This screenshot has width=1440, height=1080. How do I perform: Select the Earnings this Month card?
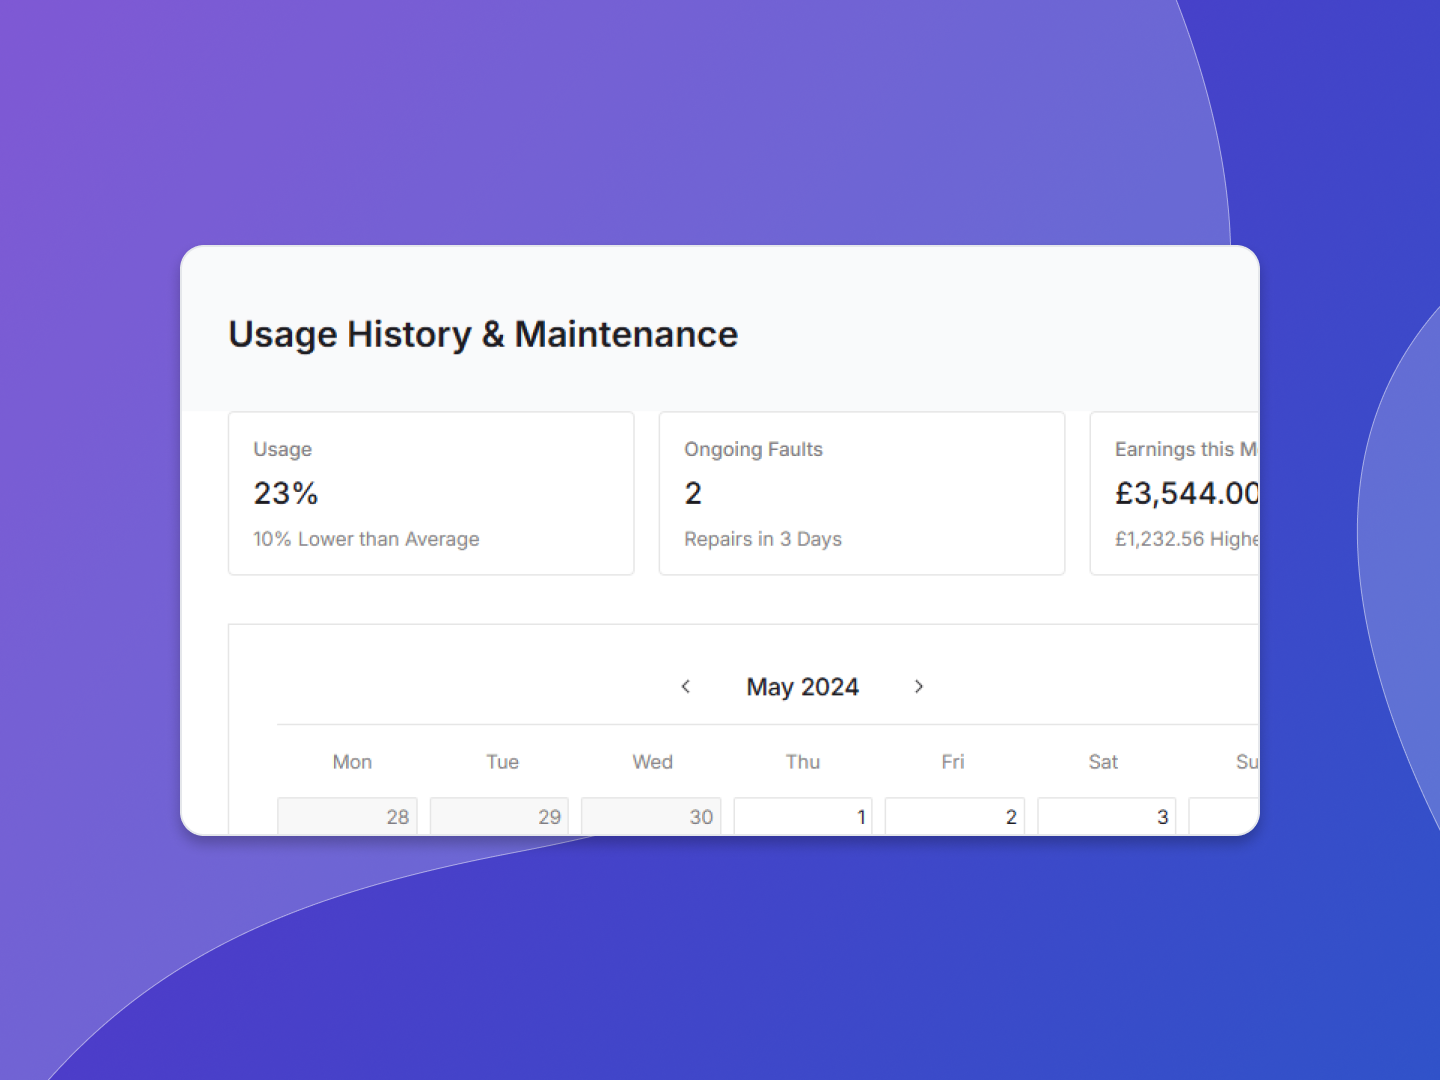1175,493
